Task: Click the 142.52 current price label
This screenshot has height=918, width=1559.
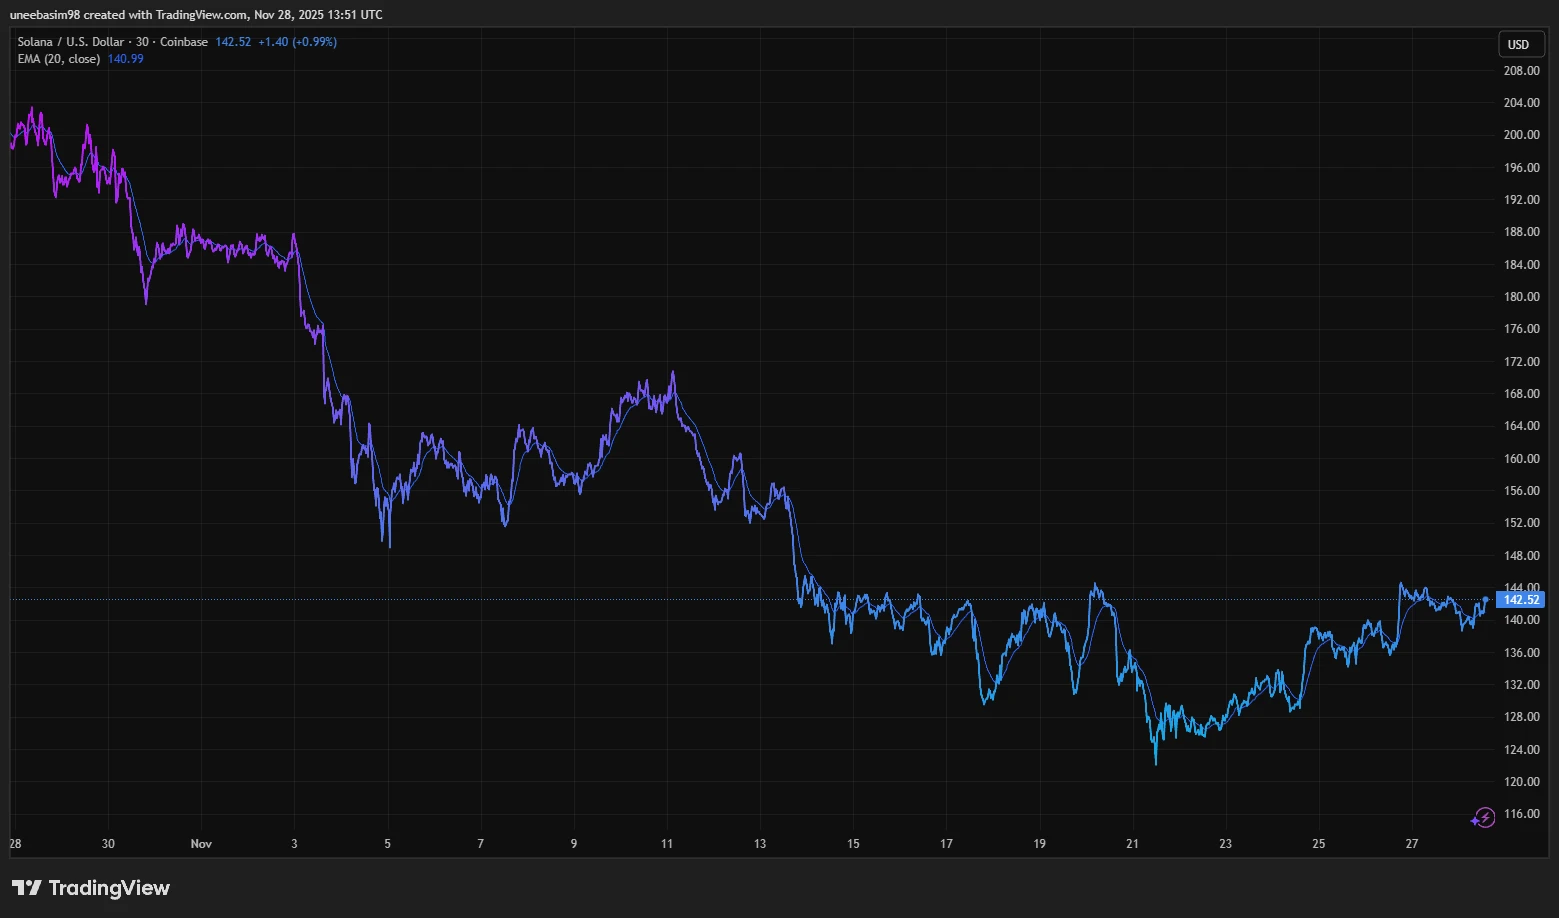Action: (x=1521, y=600)
